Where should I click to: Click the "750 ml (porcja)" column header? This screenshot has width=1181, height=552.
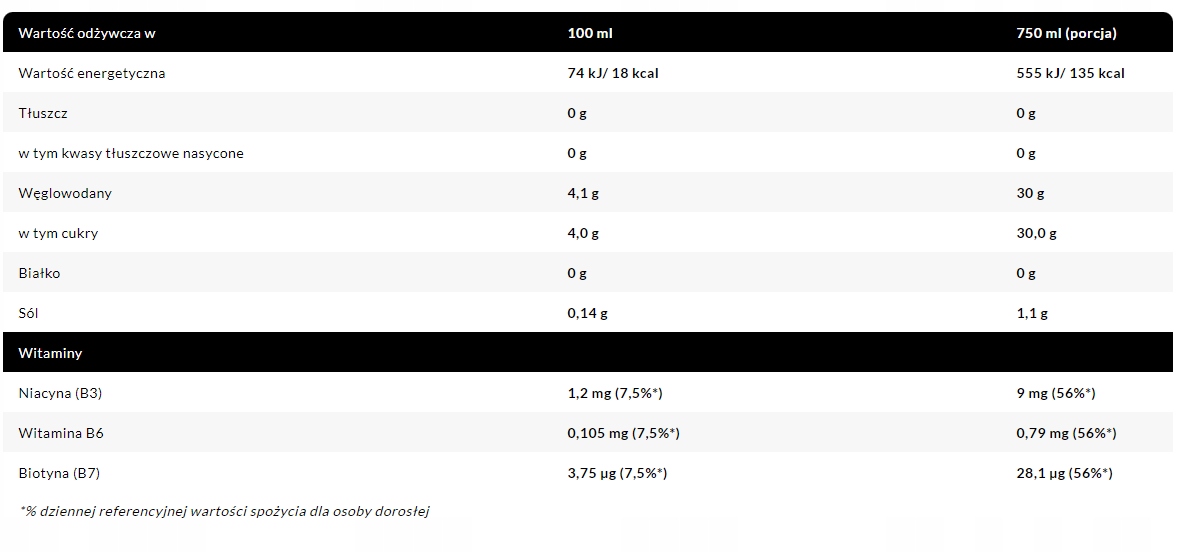pyautogui.click(x=1066, y=33)
